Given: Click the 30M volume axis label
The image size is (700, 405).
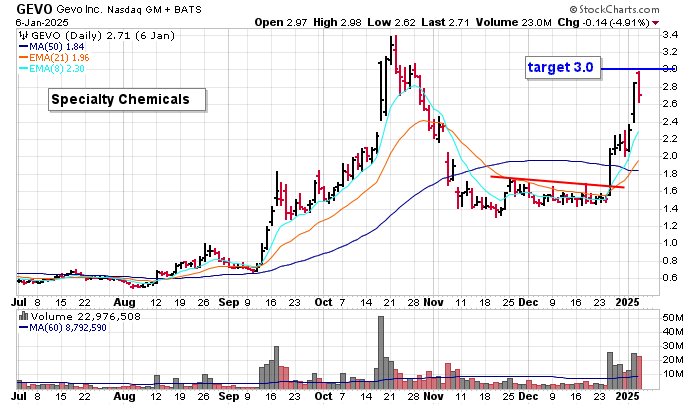Looking at the screenshot, I should pyautogui.click(x=673, y=346).
